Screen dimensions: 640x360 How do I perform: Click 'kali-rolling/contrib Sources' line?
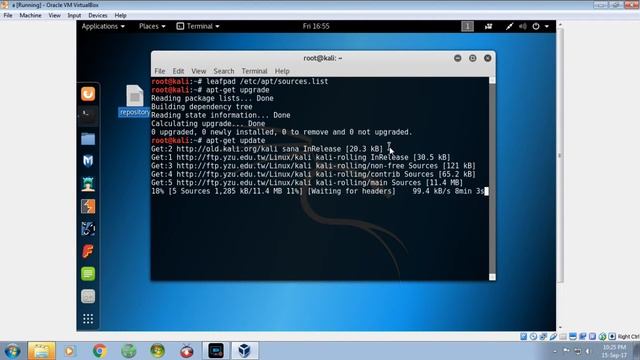(x=313, y=174)
